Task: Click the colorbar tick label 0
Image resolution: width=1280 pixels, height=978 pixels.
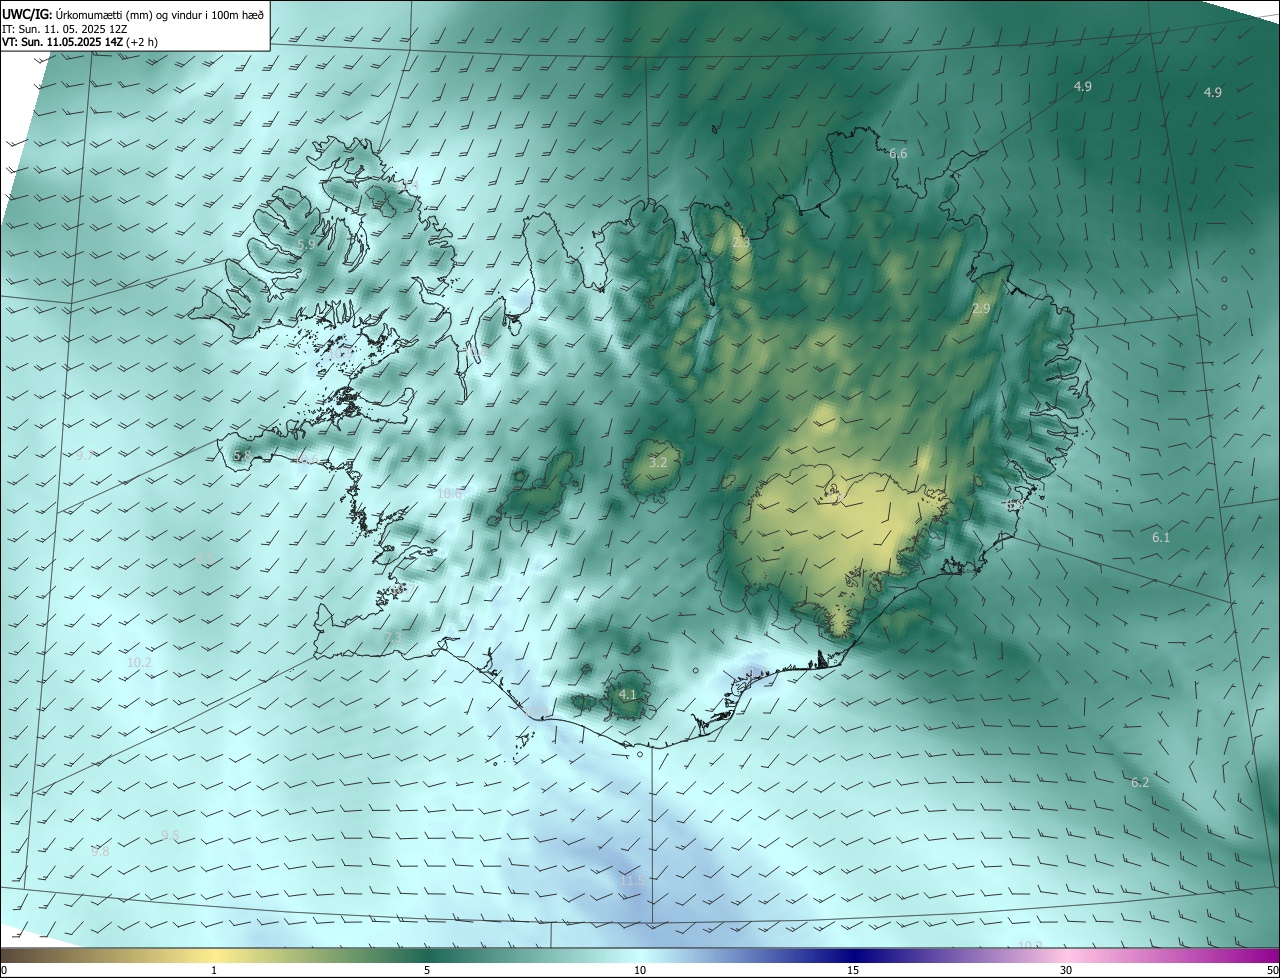Action: (4, 971)
